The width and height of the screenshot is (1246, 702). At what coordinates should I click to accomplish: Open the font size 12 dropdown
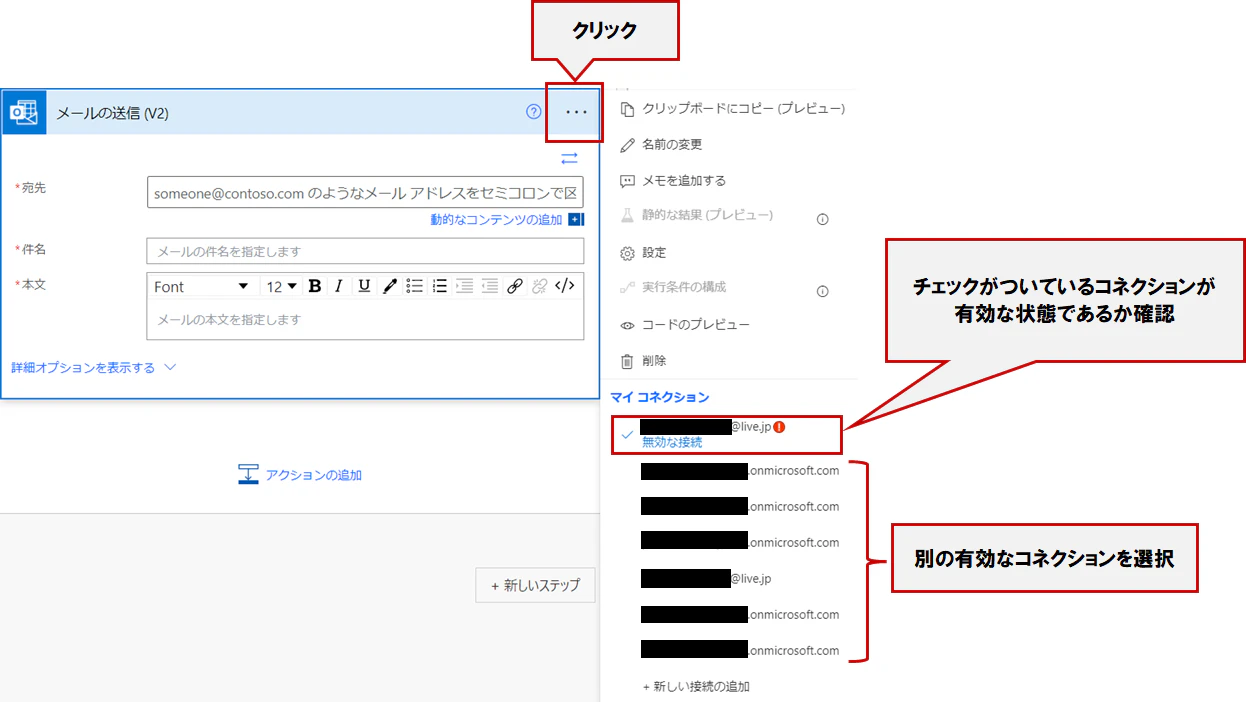coord(281,286)
